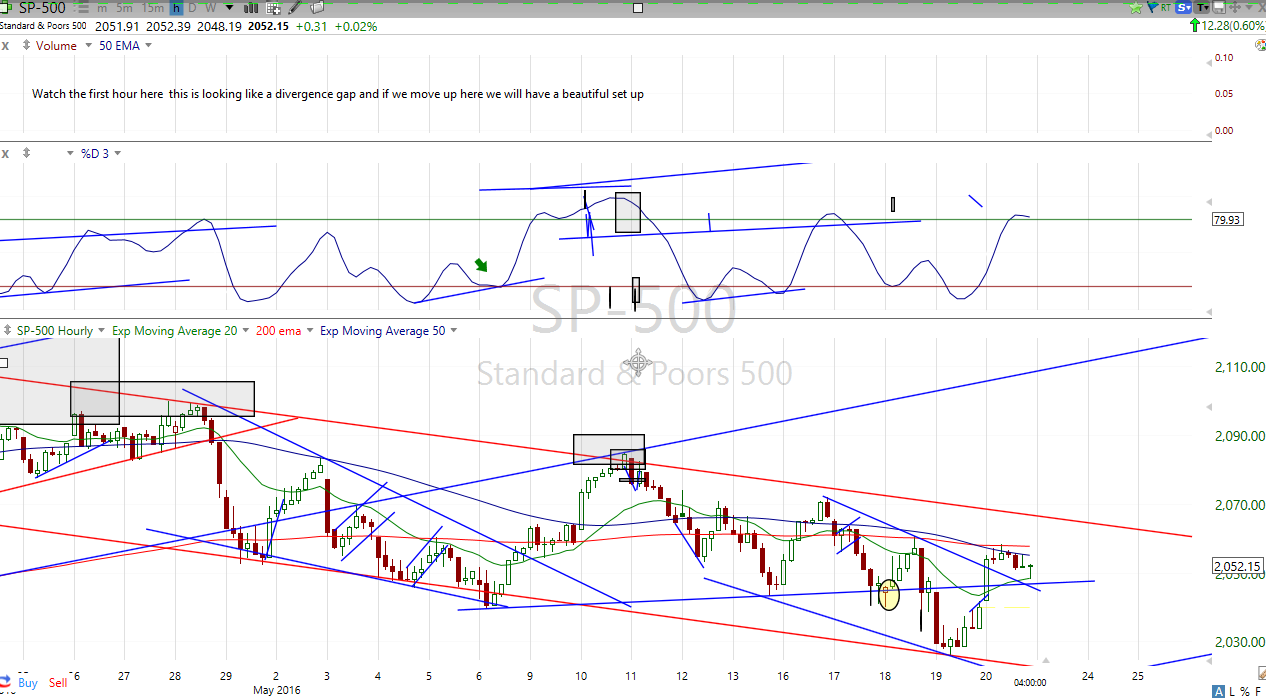Click the Sell link
The image size is (1266, 700).
(x=59, y=683)
